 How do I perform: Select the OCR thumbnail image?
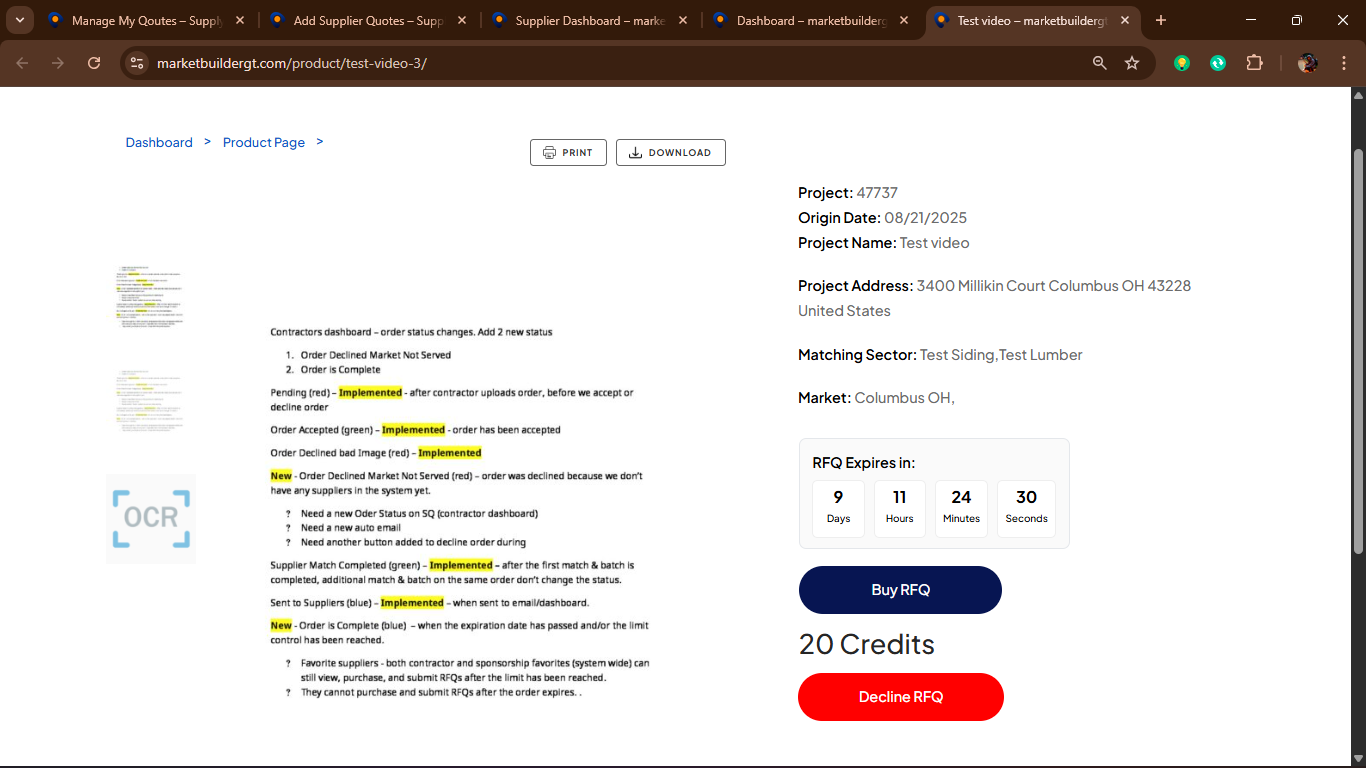click(151, 519)
